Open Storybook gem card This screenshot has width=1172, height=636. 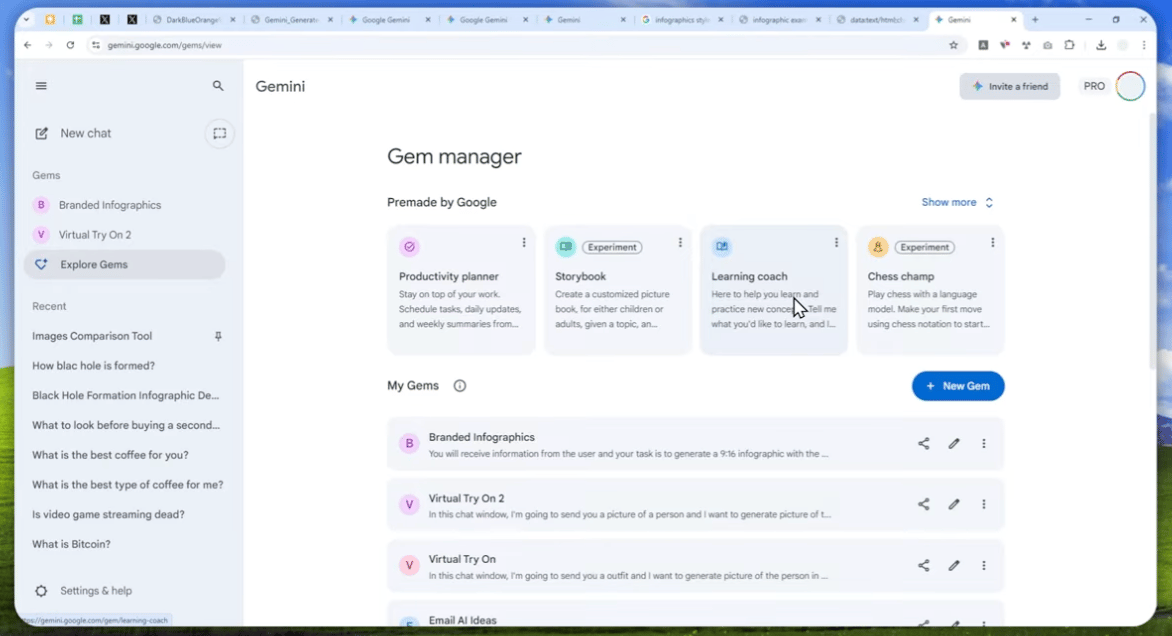(617, 290)
